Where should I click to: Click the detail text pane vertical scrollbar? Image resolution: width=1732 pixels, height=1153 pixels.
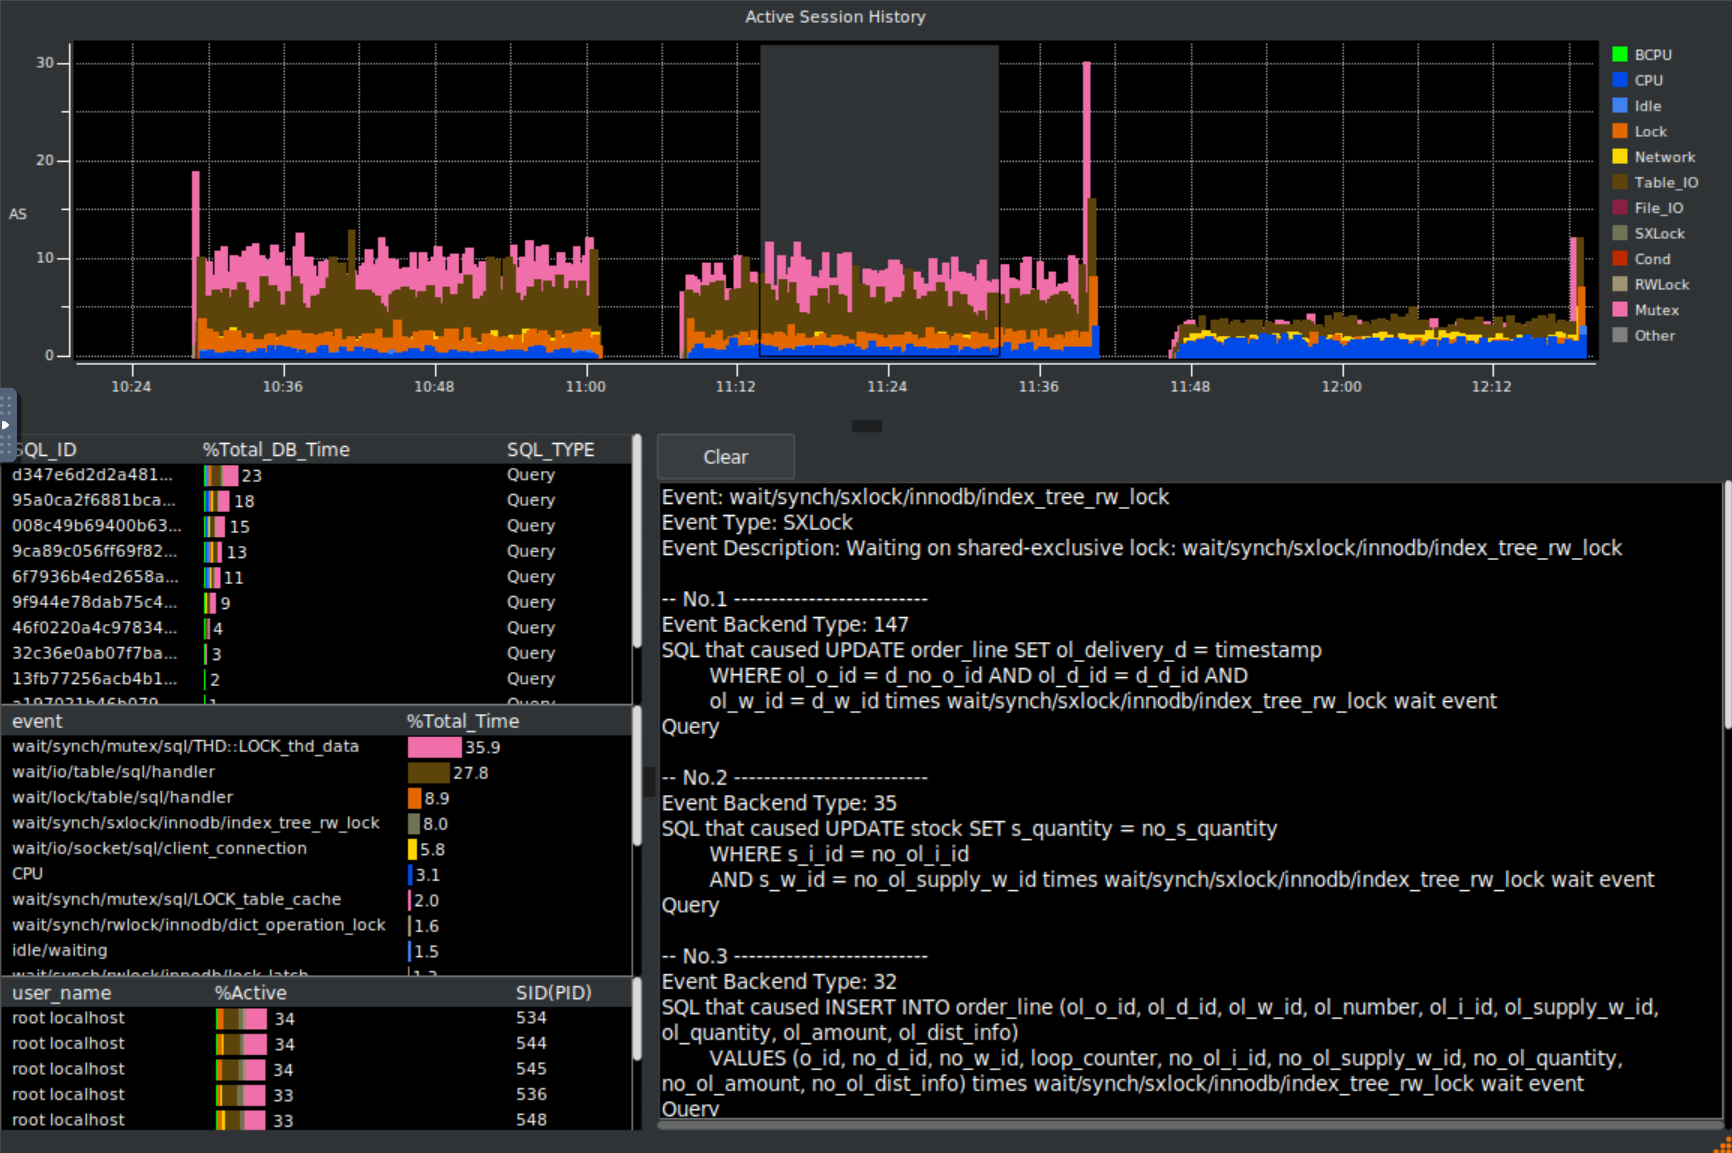[1726, 605]
